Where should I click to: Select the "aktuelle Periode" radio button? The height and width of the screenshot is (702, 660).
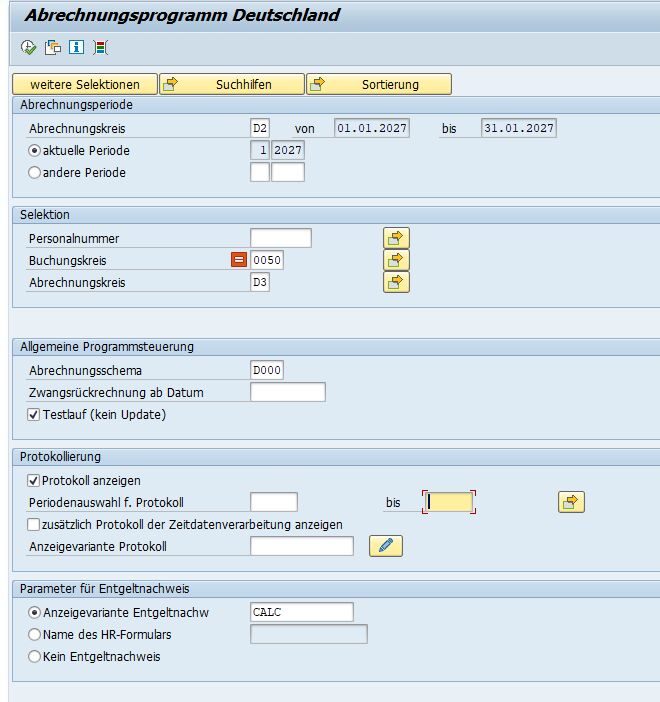tap(34, 150)
